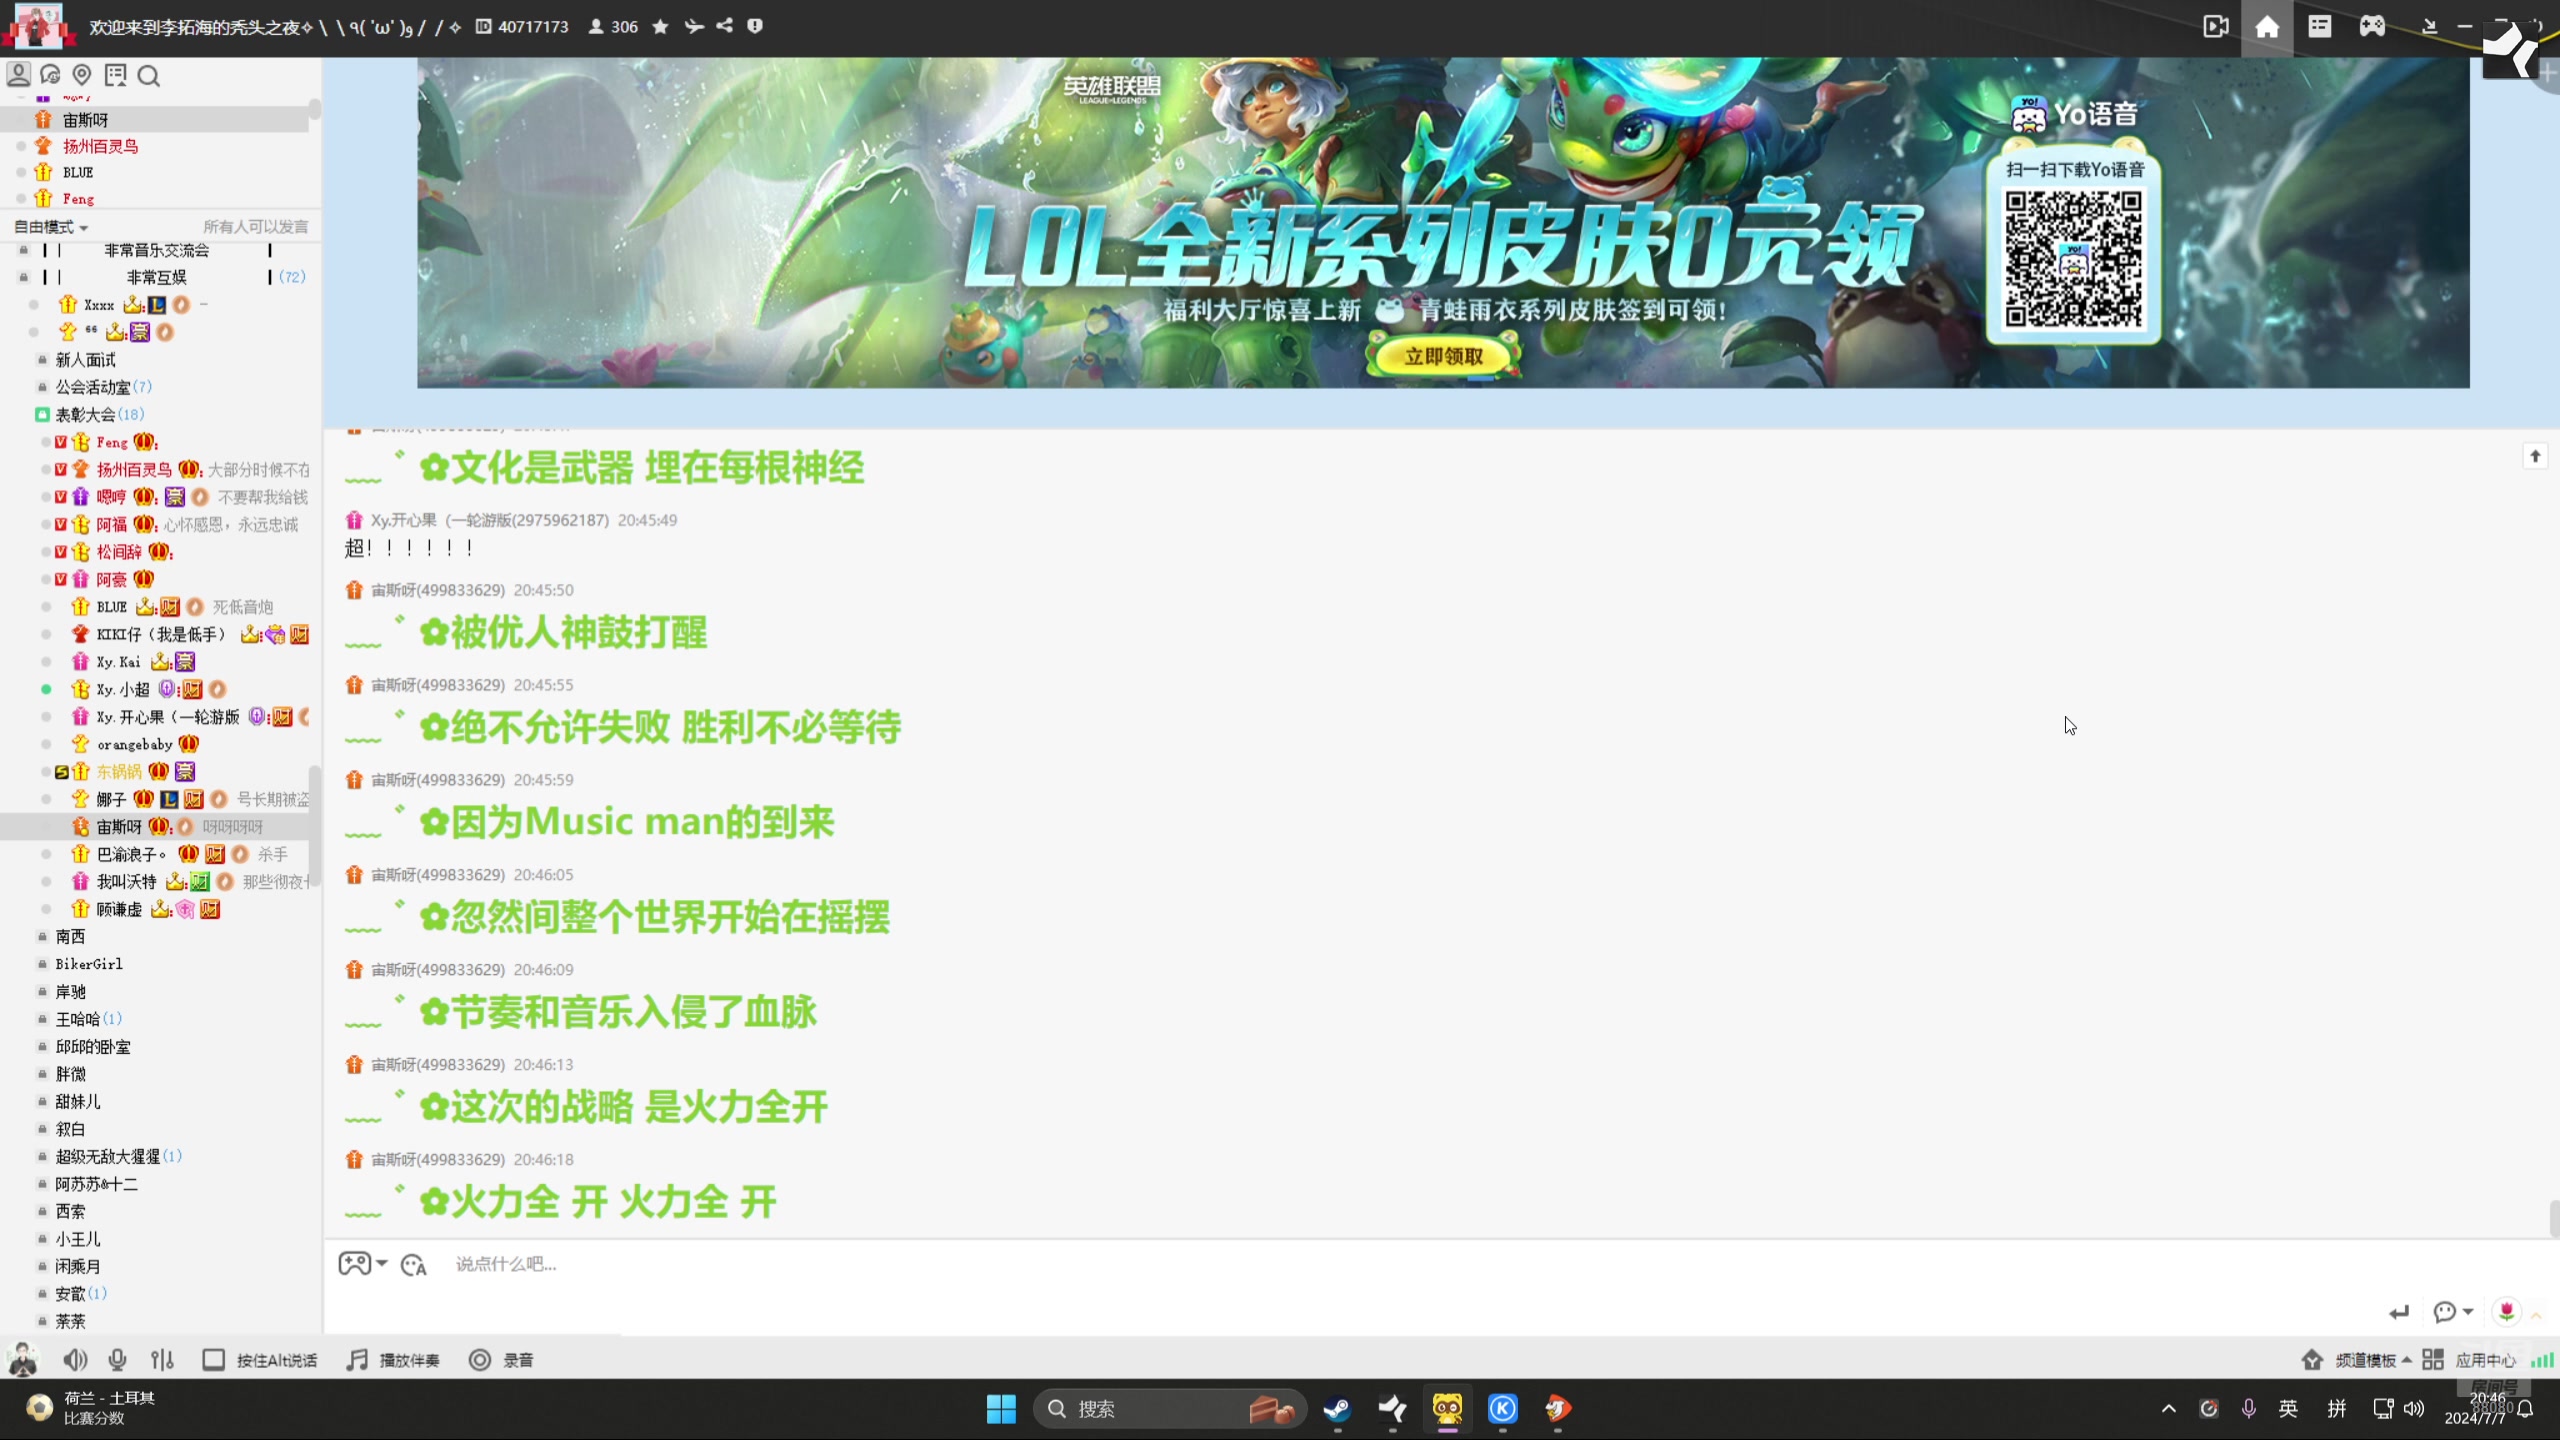Select user 顾谦虚 in the channel list
The width and height of the screenshot is (2560, 1440).
pos(119,910)
